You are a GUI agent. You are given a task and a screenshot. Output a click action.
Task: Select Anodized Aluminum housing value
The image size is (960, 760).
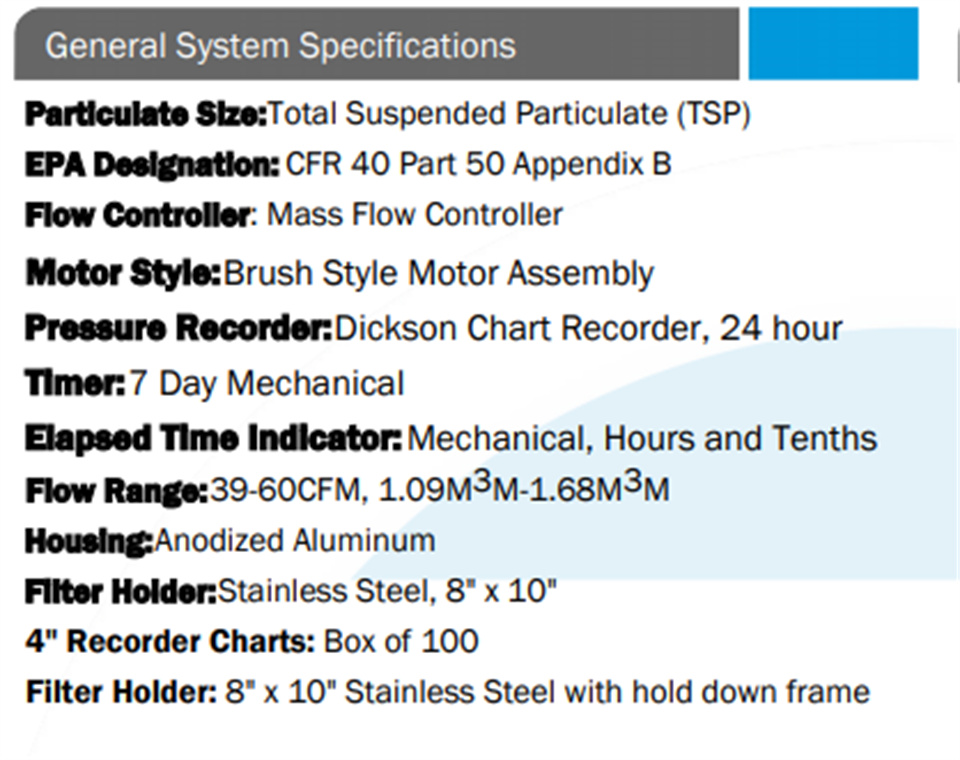[295, 541]
